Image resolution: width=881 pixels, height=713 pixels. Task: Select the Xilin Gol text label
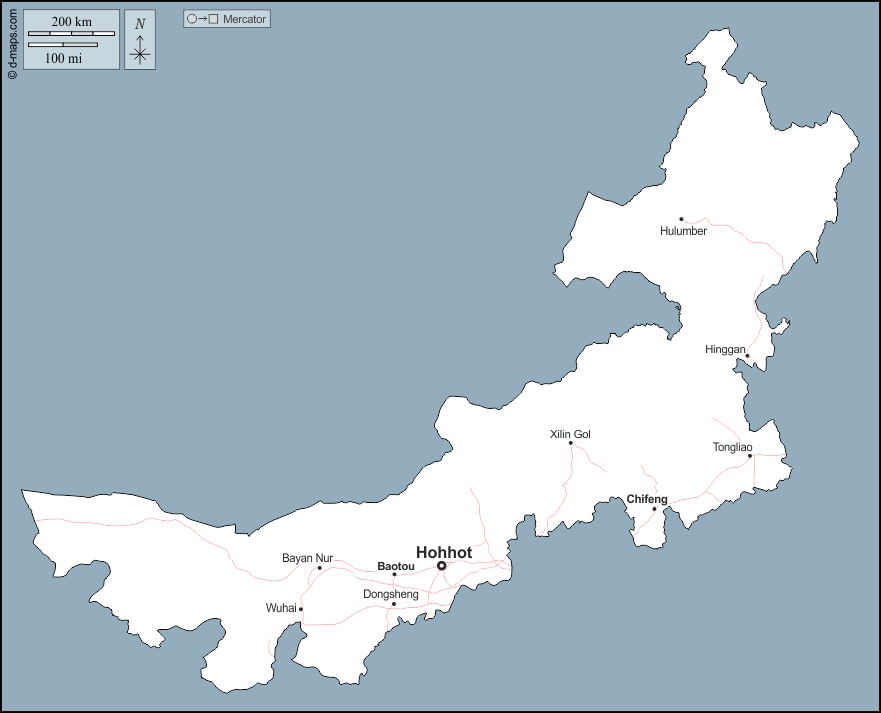[570, 434]
